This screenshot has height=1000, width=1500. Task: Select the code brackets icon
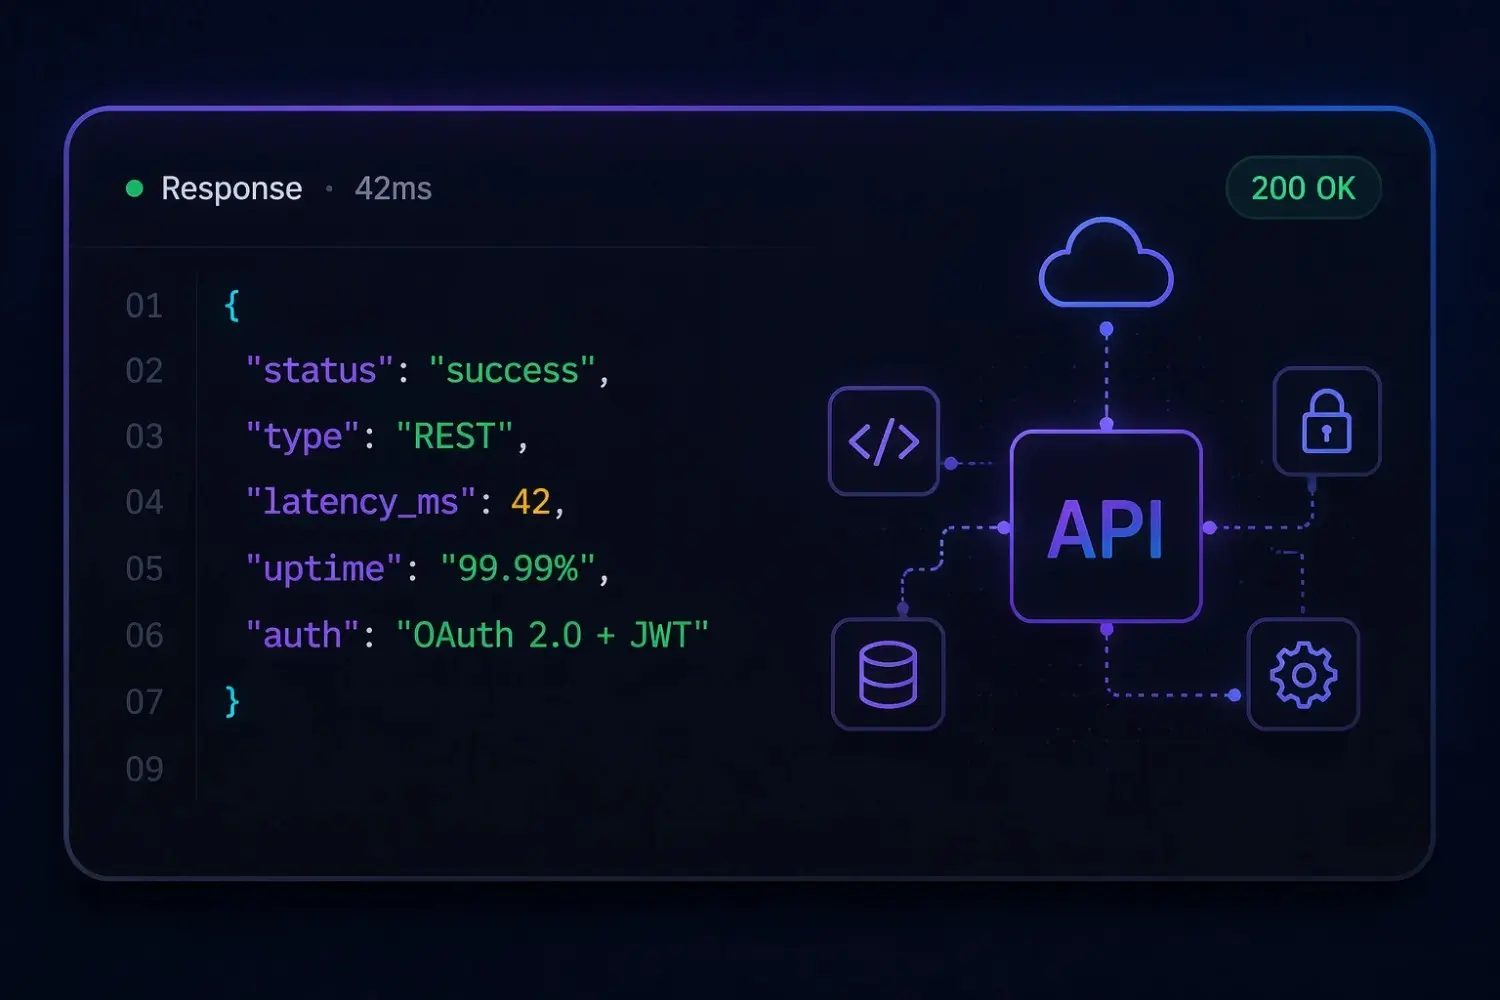click(x=884, y=441)
